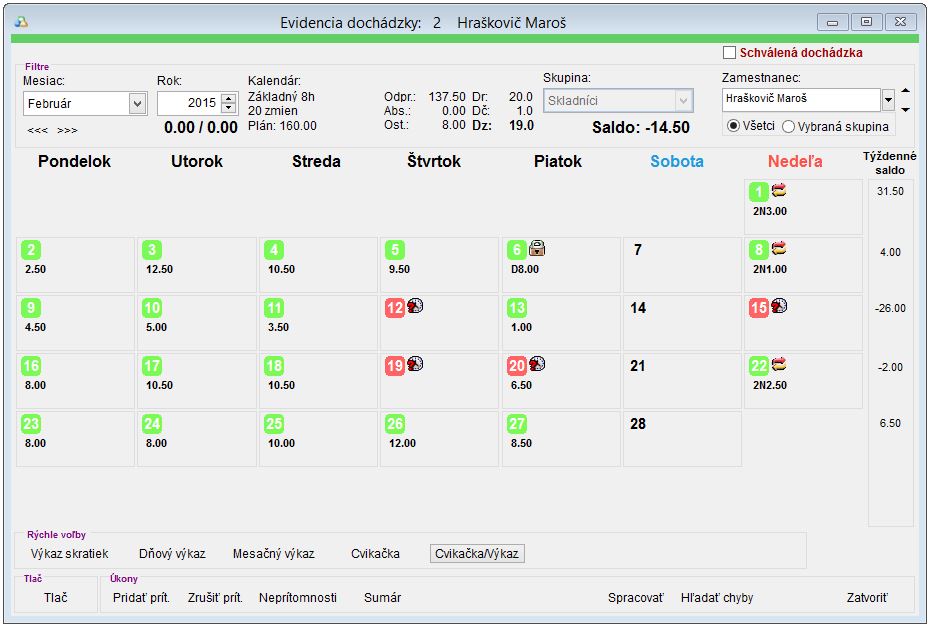
Task: Click Spracovať to process attendance
Action: 636,597
